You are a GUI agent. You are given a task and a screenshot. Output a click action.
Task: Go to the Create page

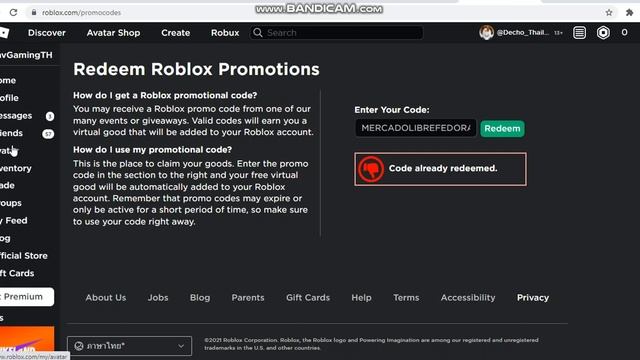point(176,33)
